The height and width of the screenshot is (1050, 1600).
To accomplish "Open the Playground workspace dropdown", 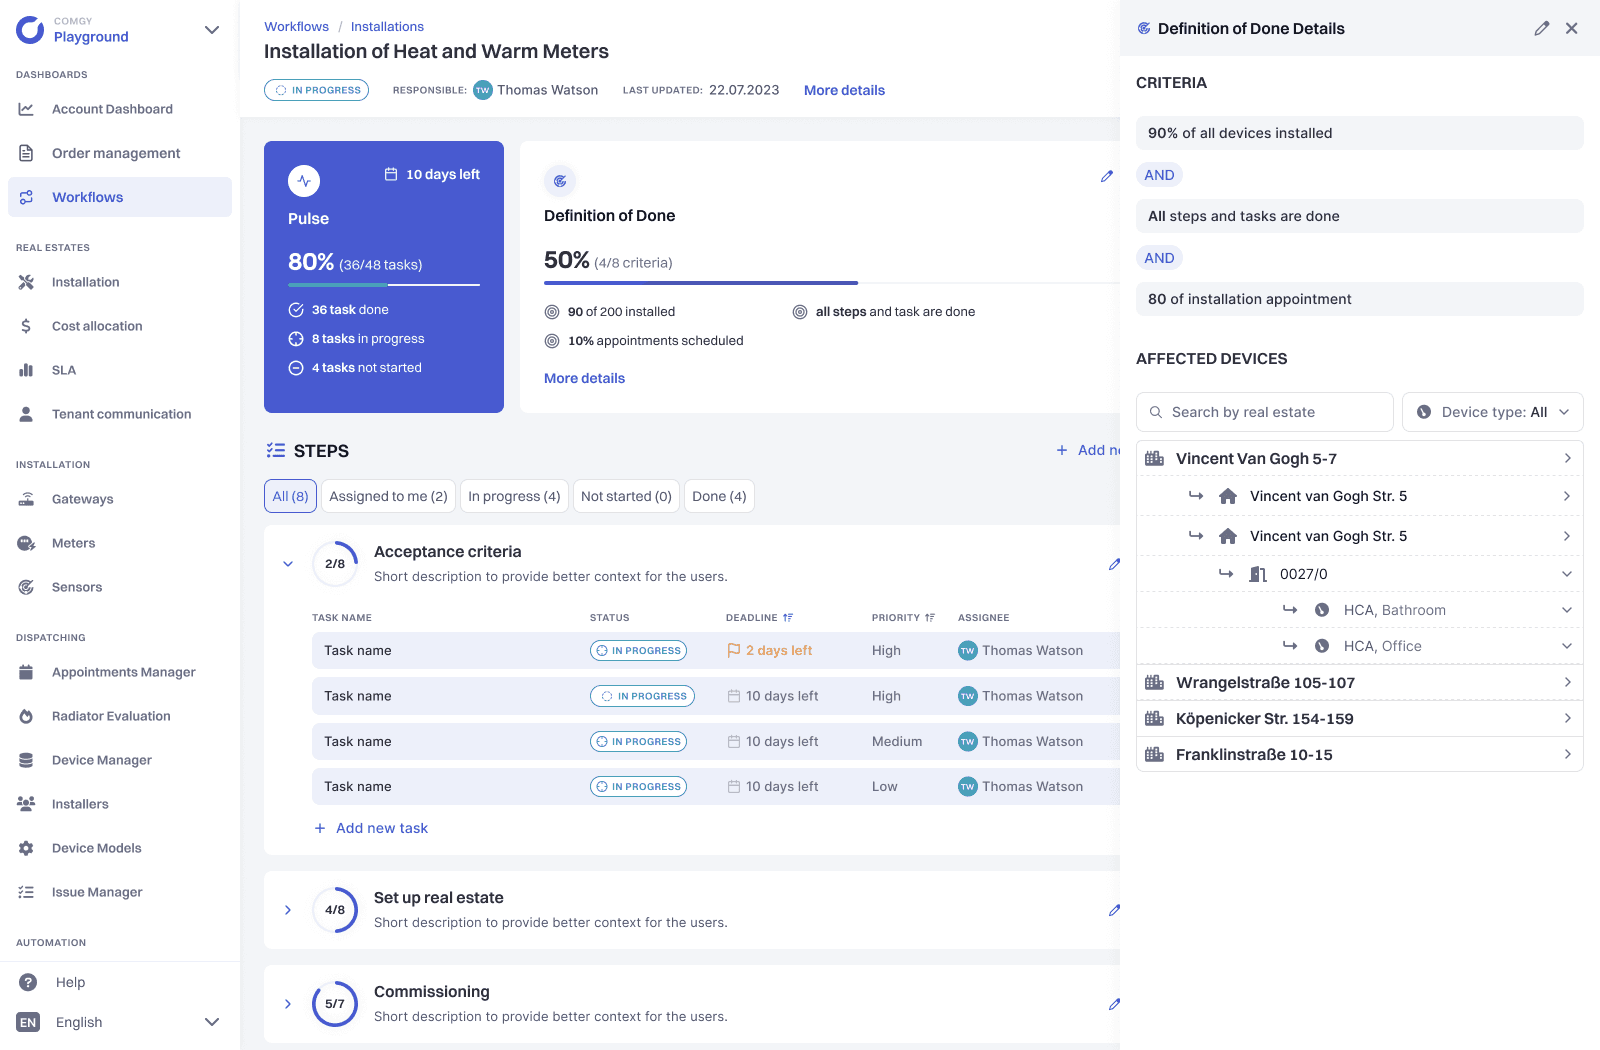I will [x=212, y=30].
